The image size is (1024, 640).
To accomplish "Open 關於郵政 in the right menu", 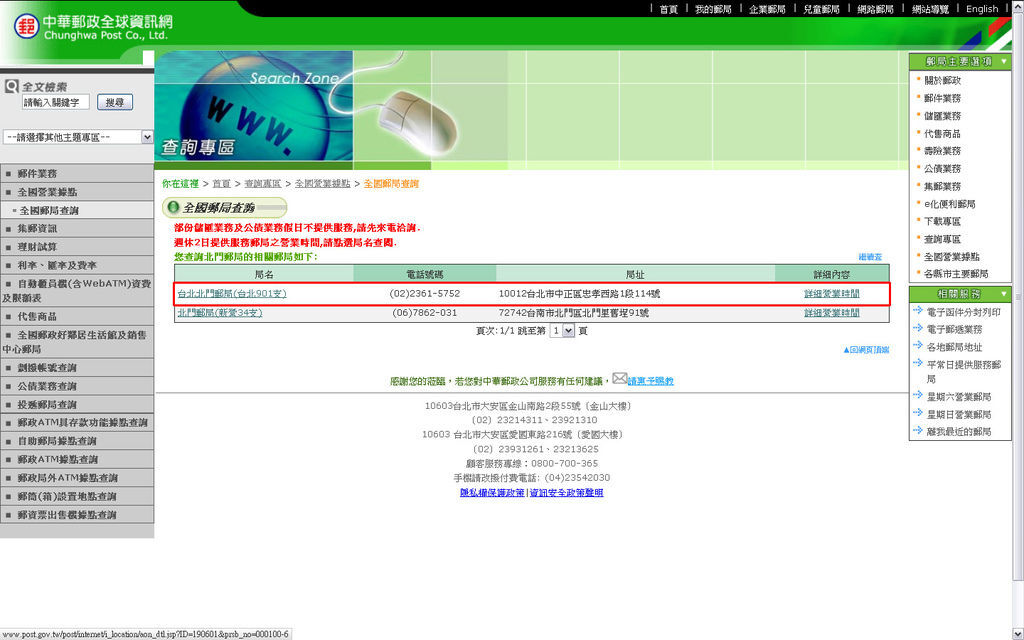I will click(942, 80).
